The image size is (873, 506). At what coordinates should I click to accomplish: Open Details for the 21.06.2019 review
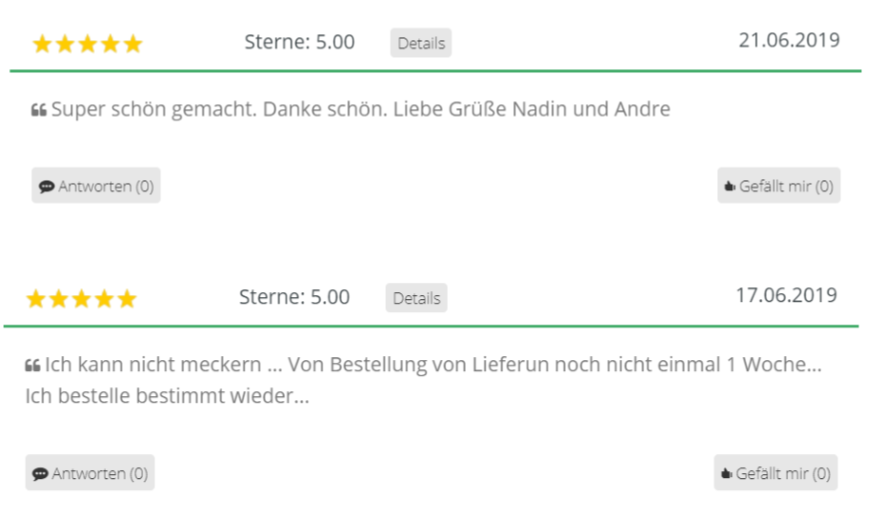pyautogui.click(x=420, y=43)
